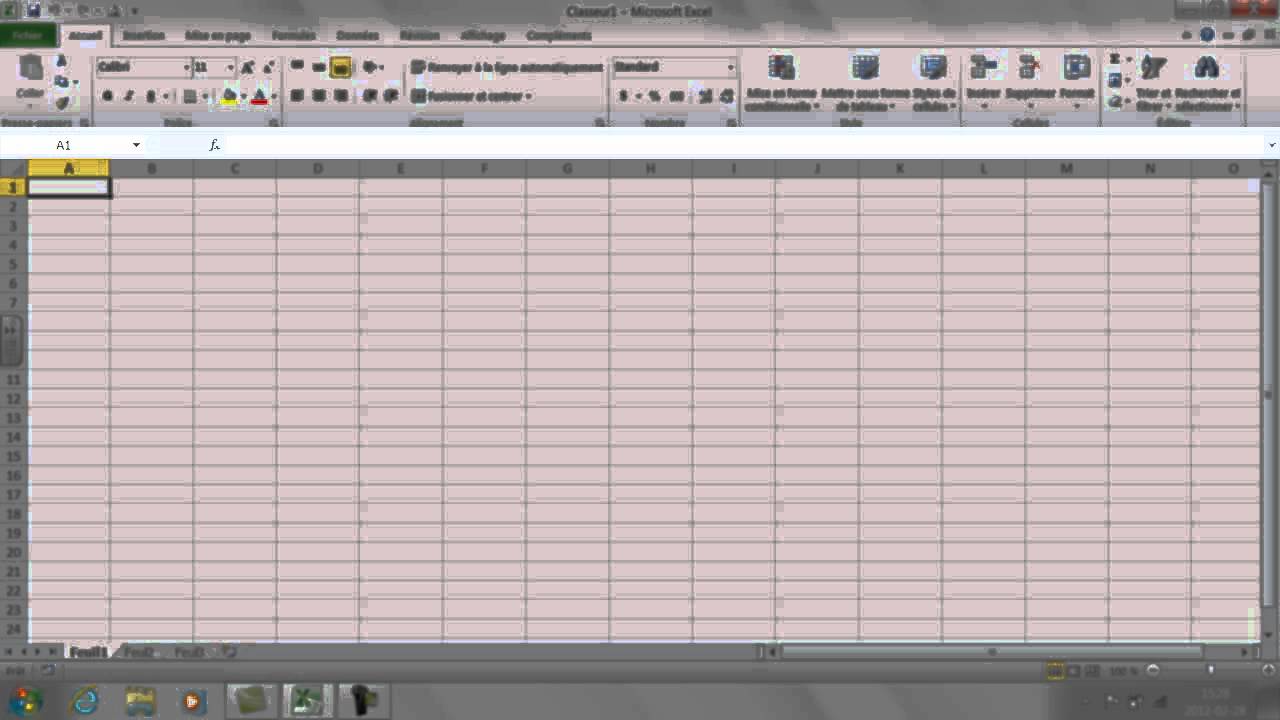This screenshot has width=1280, height=720.
Task: Click the Styles de cellules button
Action: [x=933, y=82]
